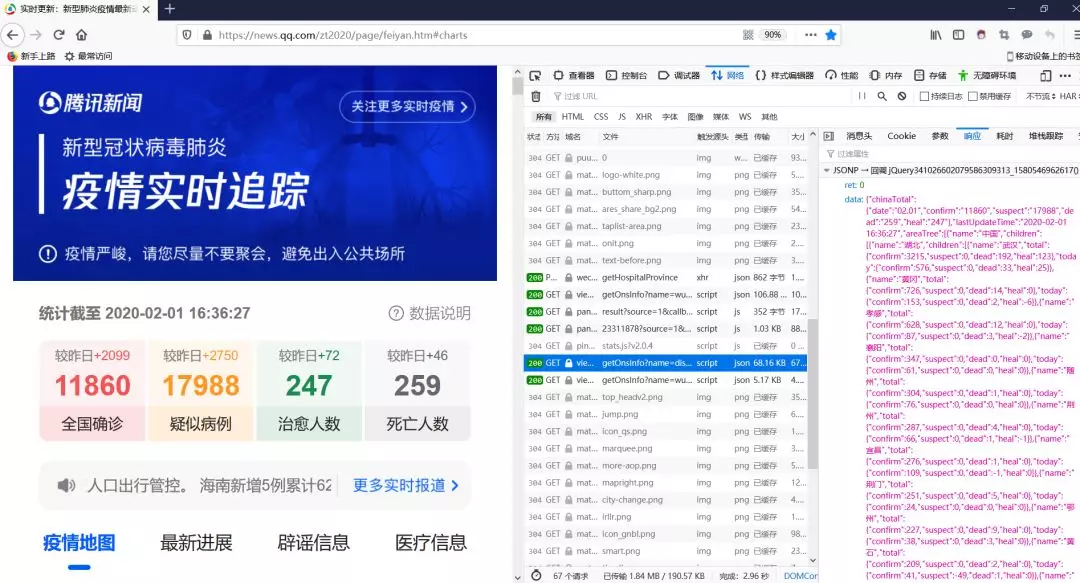View the padlock site security info
Screen dimensions: 1080x583
(x=207, y=34)
